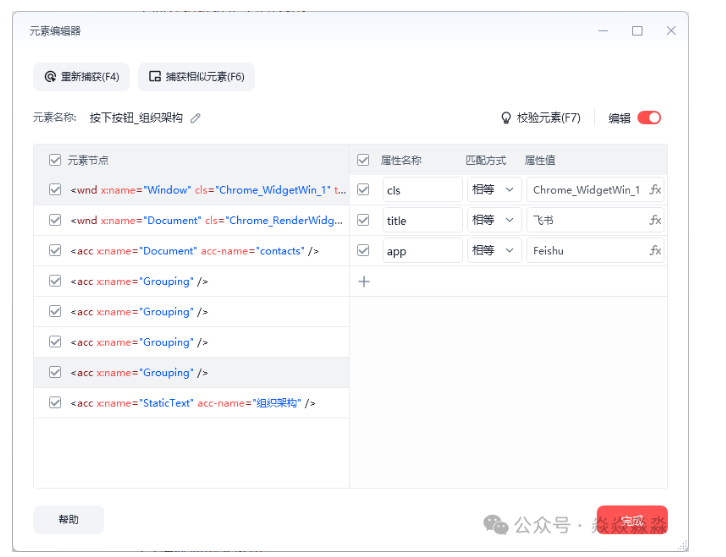Select the StaticText 组织架构 node row
Screen dimensions: 726x557
(x=191, y=403)
